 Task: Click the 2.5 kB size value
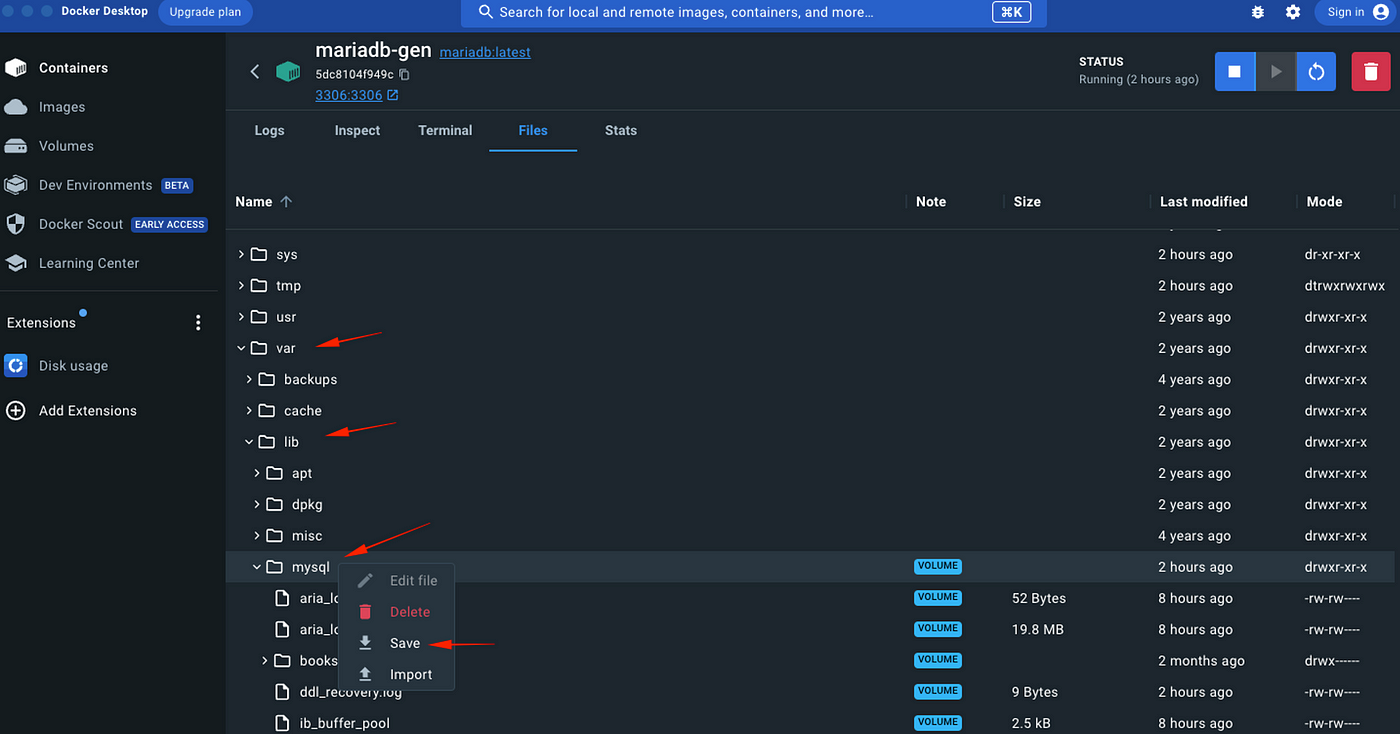pyautogui.click(x=1033, y=723)
